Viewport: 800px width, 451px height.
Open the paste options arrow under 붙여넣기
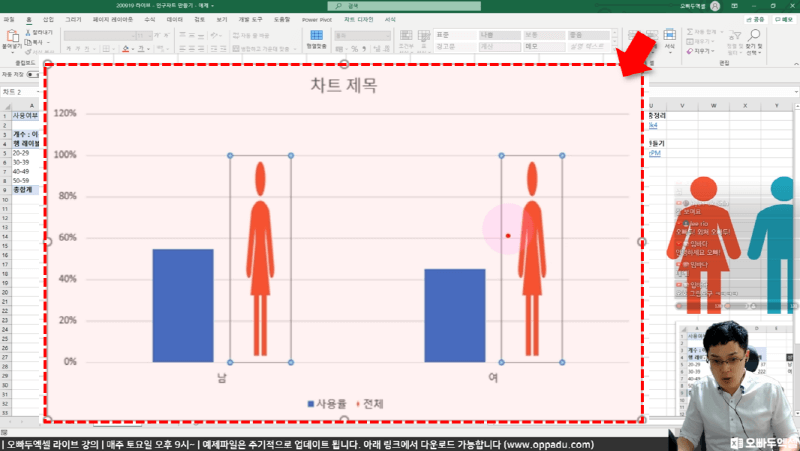(x=12, y=52)
